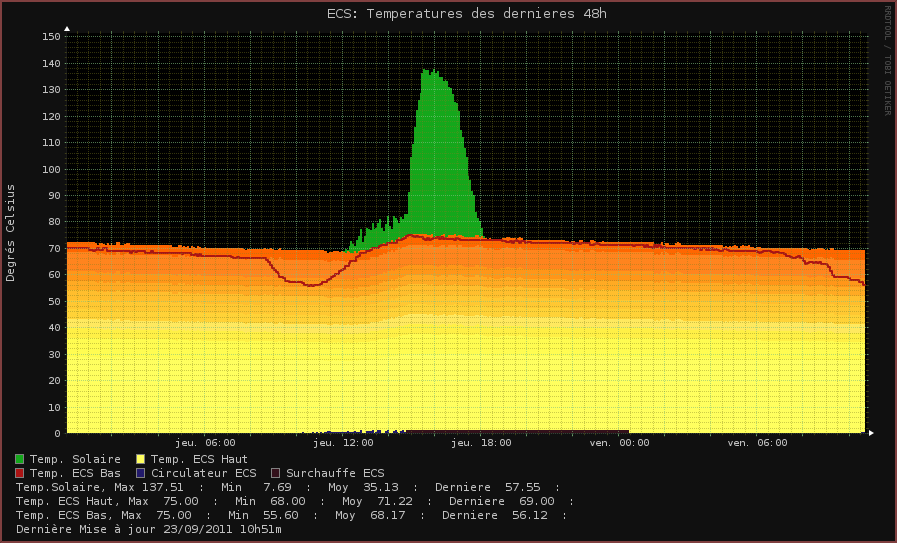Click the arrow at the X axis end
897x543 pixels.
tap(871, 433)
